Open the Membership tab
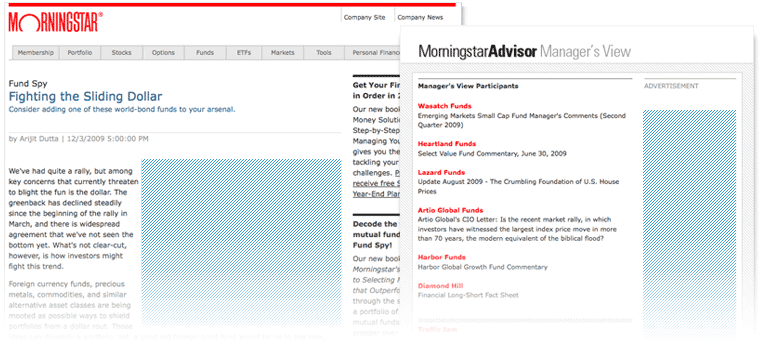 [x=35, y=53]
